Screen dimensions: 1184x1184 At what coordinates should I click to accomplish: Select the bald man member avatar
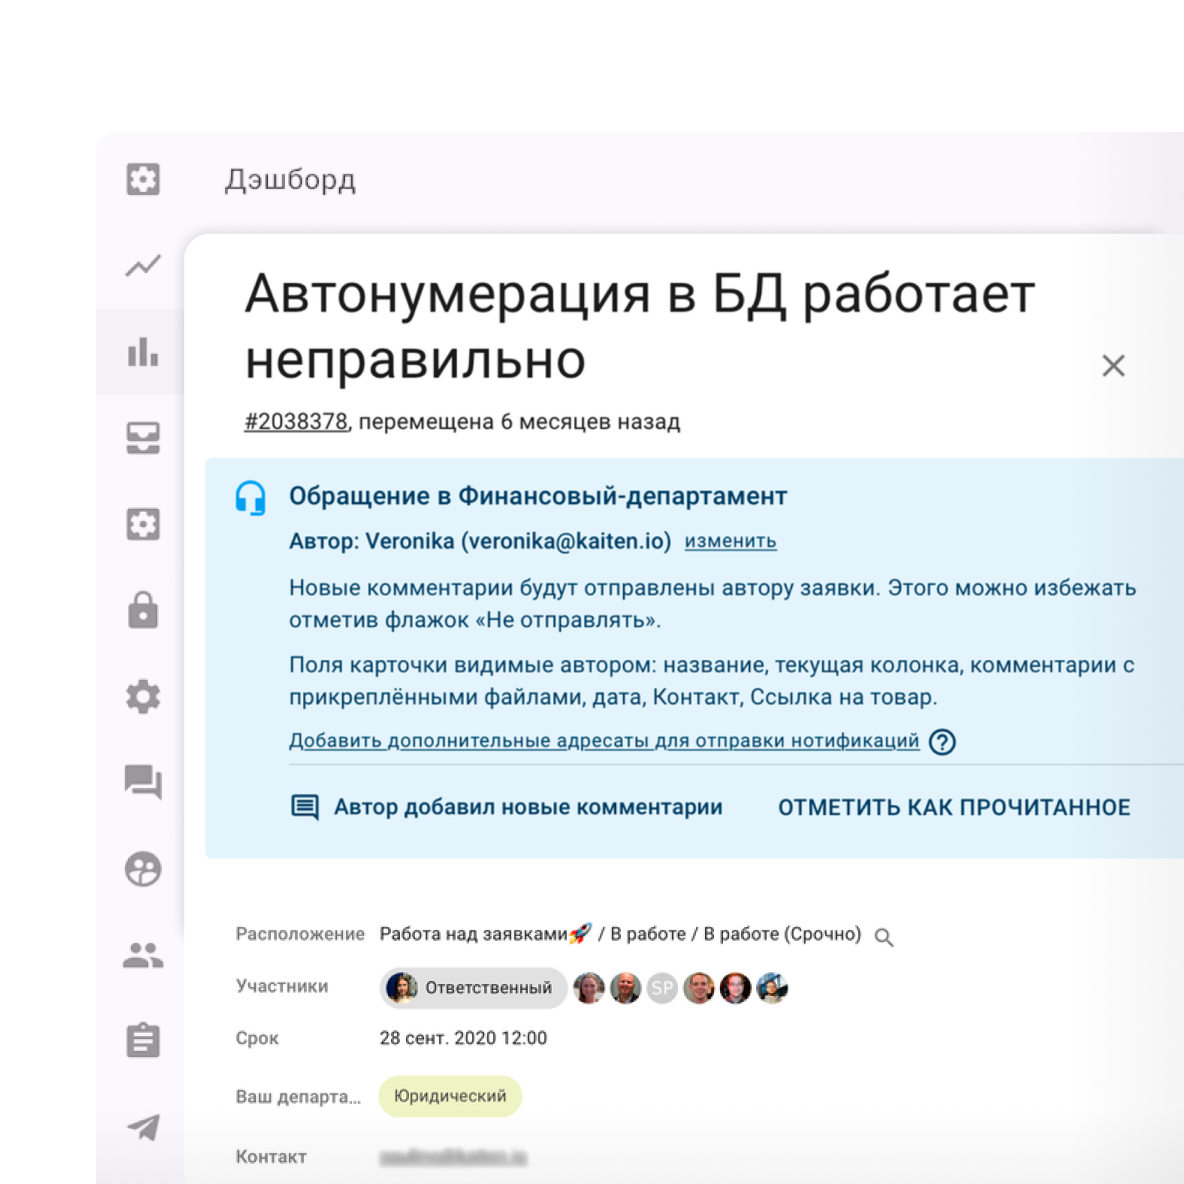[625, 988]
